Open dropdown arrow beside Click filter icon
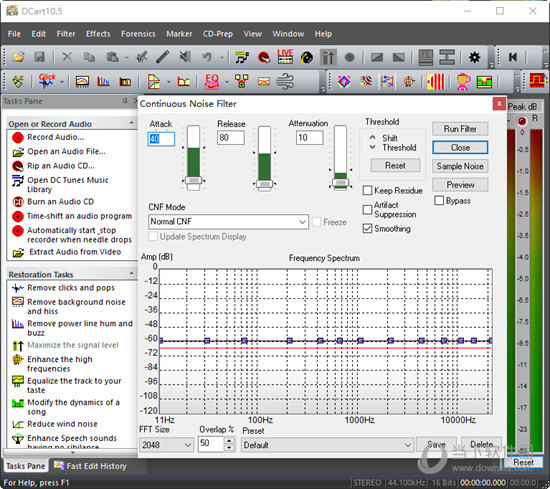Image resolution: width=550 pixels, height=489 pixels. pyautogui.click(x=62, y=82)
